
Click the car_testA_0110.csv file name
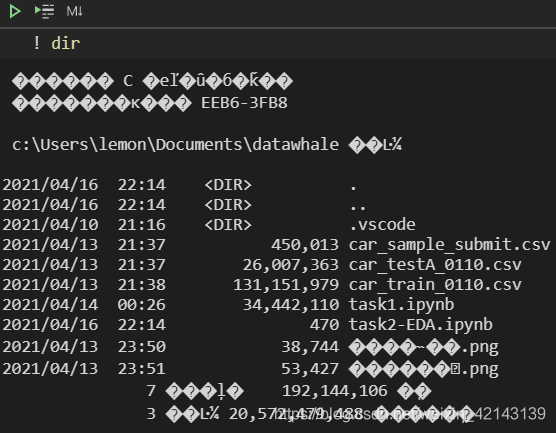point(435,265)
